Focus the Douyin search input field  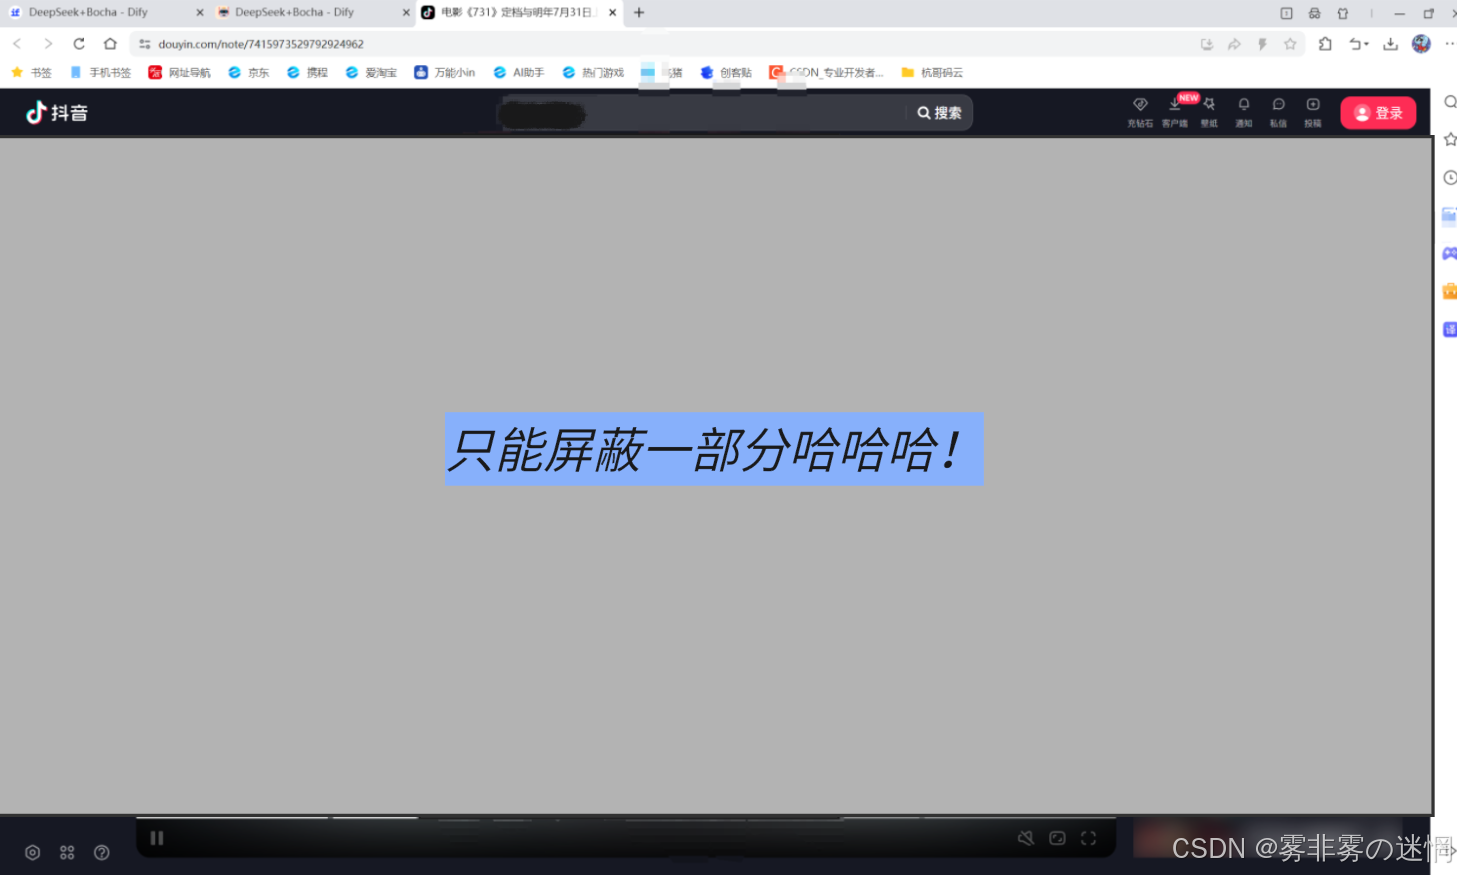pos(703,113)
